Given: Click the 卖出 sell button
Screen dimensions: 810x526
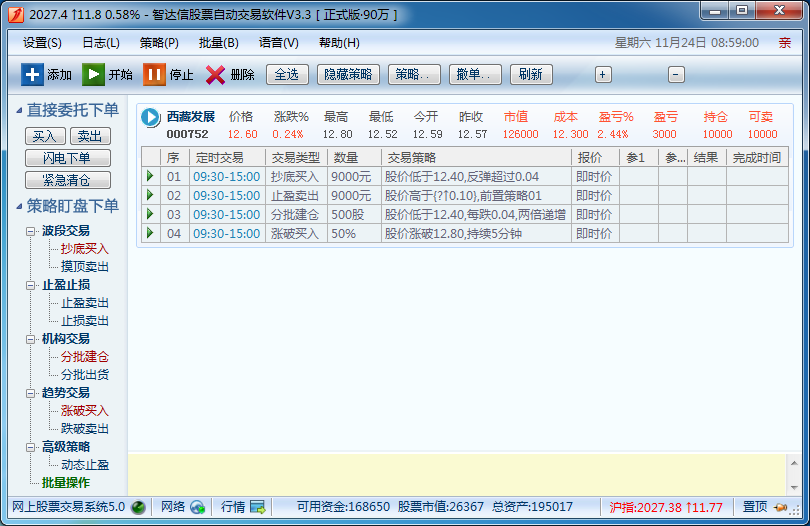Looking at the screenshot, I should pos(90,136).
